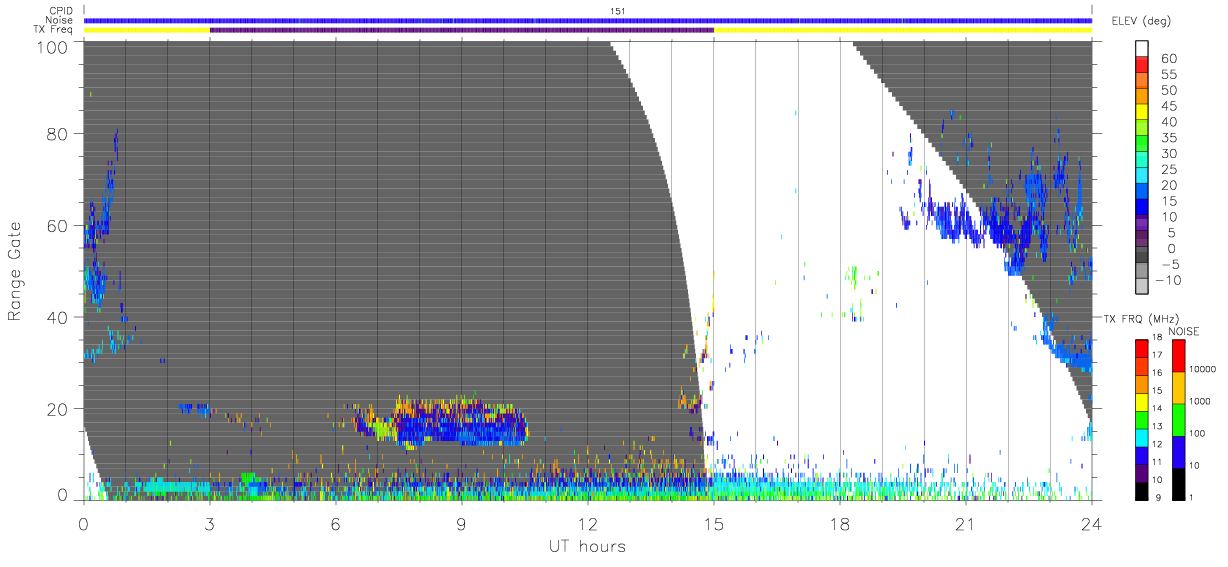Click the "NOISE" colorbar title
1228x567 pixels.
tap(1184, 331)
